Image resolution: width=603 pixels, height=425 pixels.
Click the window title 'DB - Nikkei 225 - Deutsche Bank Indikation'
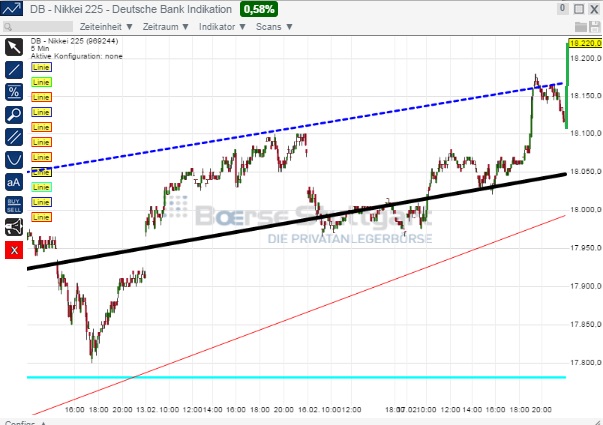click(131, 9)
